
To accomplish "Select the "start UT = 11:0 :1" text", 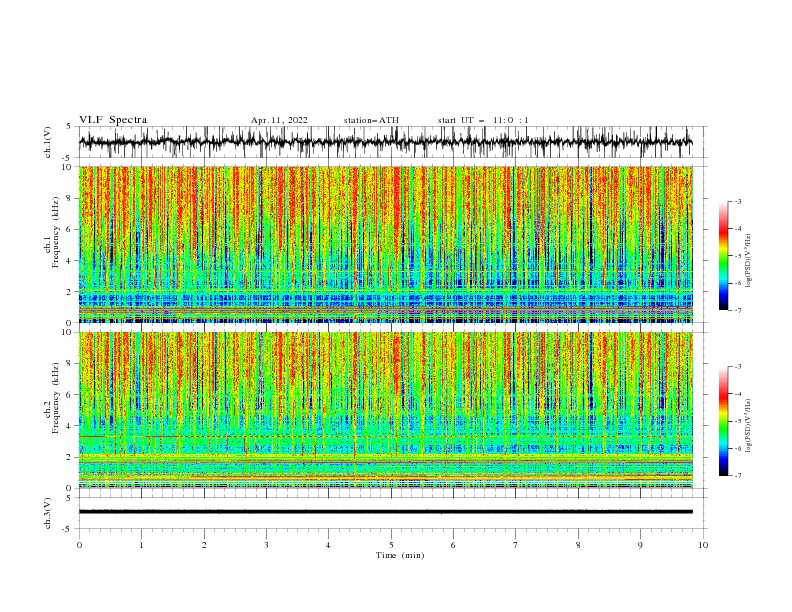I will point(483,120).
